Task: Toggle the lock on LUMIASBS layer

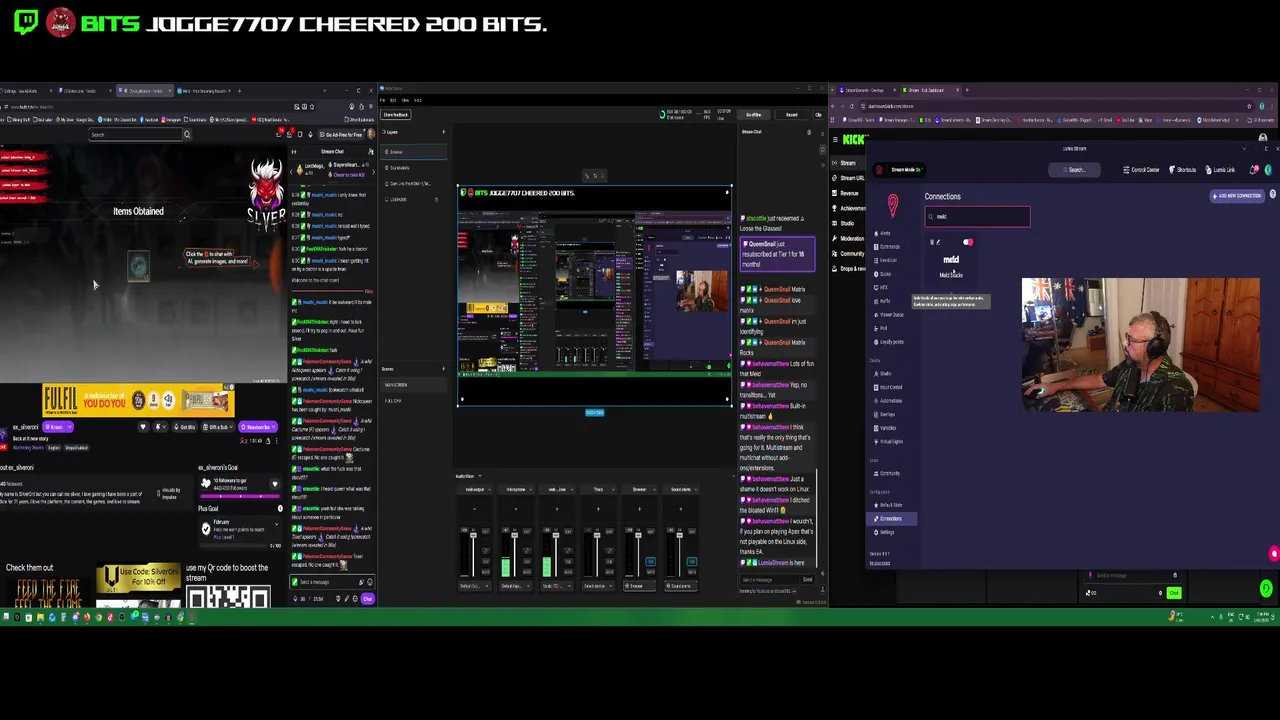Action: pyautogui.click(x=436, y=199)
